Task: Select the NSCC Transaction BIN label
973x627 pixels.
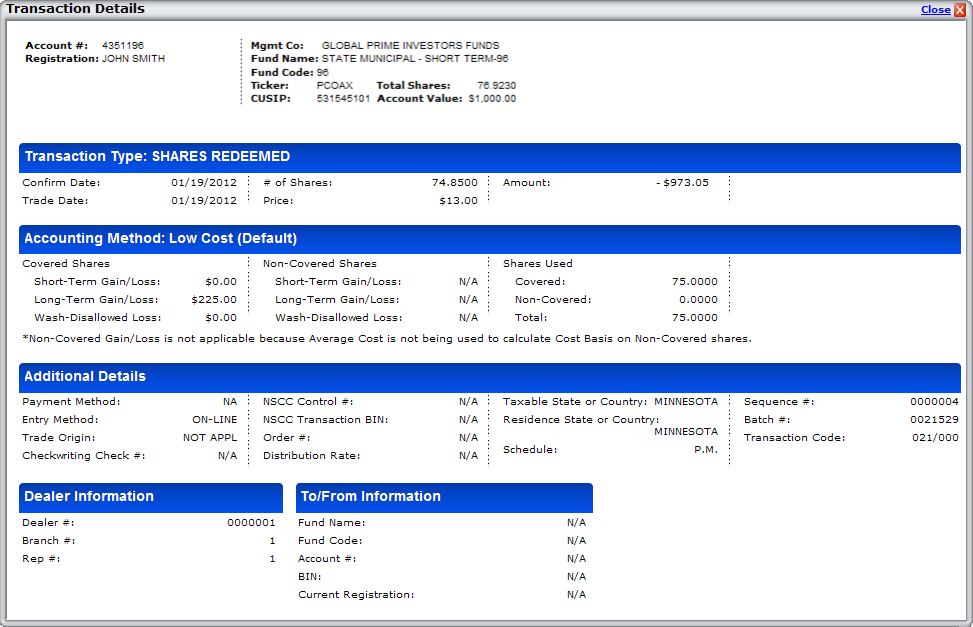Action: tap(326, 420)
